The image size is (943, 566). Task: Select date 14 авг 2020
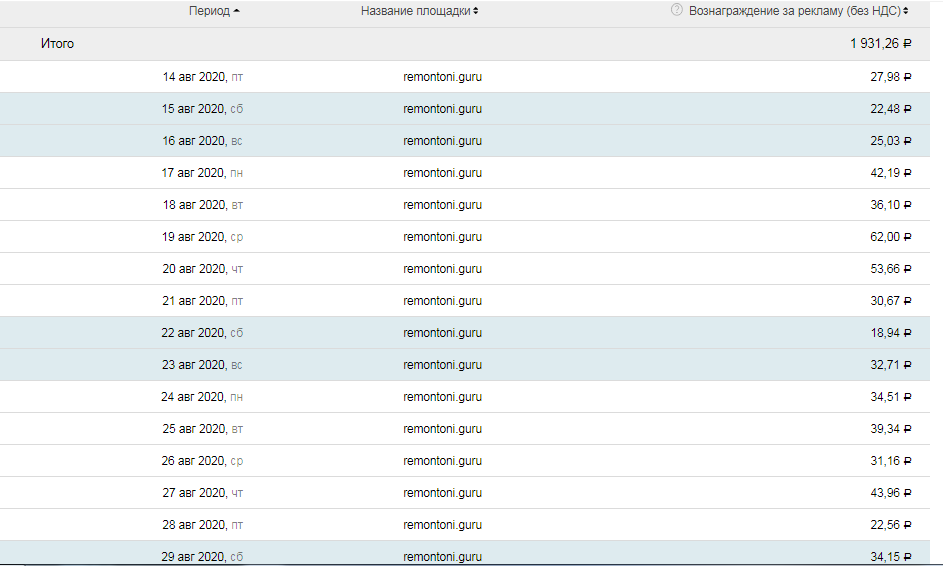[194, 76]
